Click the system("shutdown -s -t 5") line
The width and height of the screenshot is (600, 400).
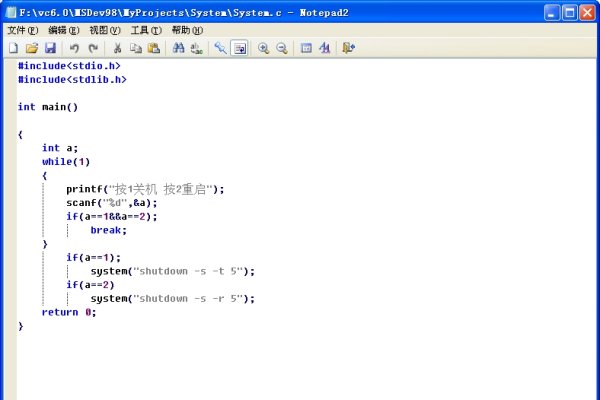coord(173,271)
